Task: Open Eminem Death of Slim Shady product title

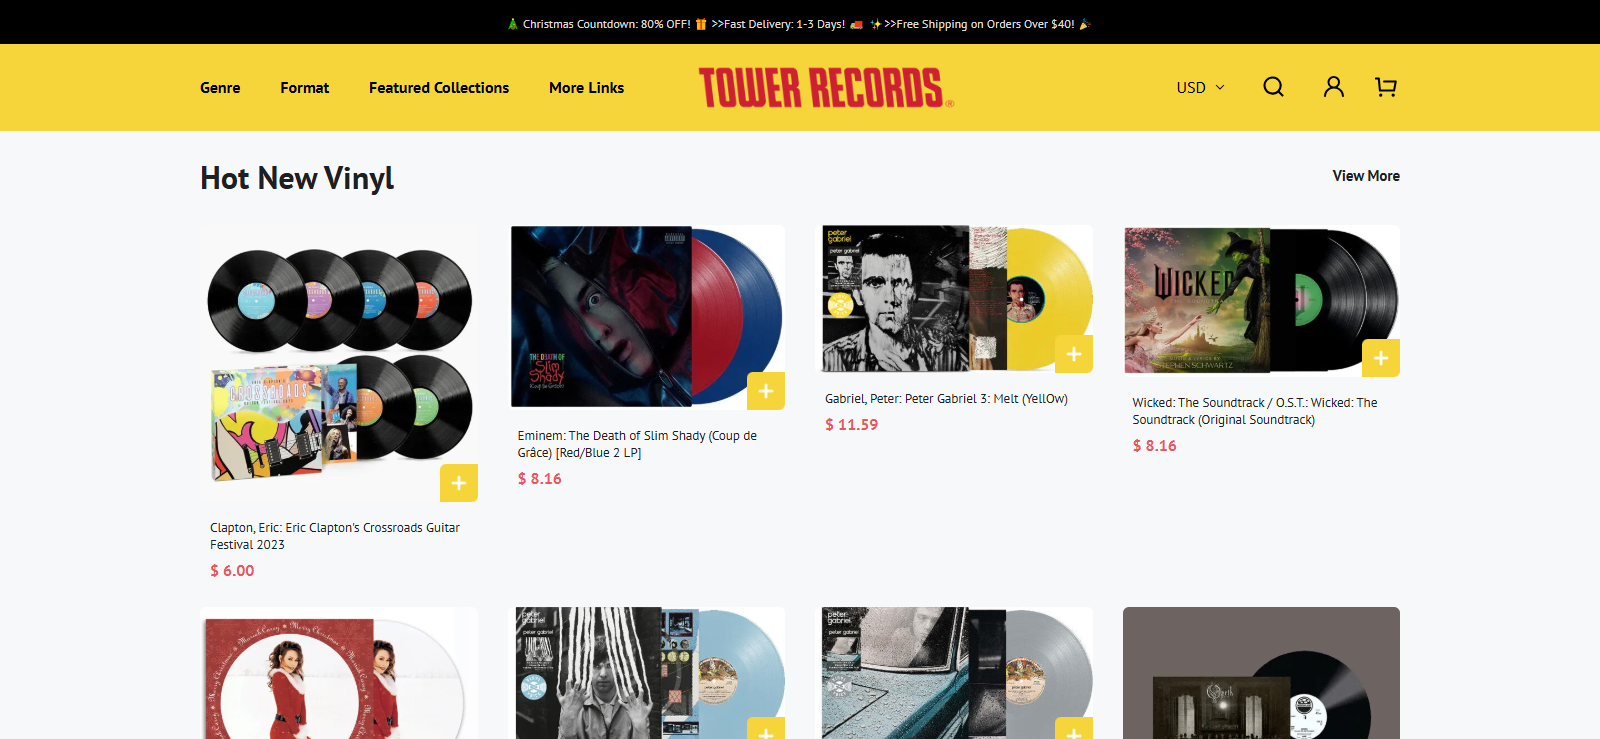Action: click(638, 444)
